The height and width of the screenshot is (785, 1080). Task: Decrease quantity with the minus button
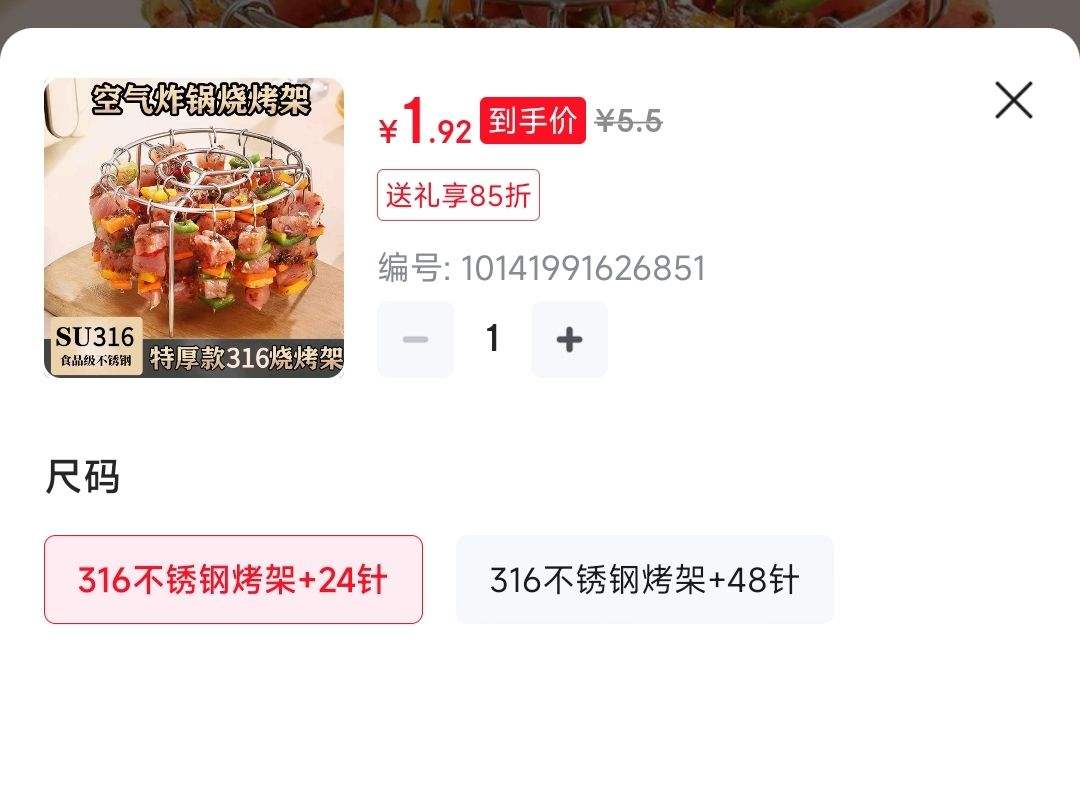pyautogui.click(x=415, y=339)
